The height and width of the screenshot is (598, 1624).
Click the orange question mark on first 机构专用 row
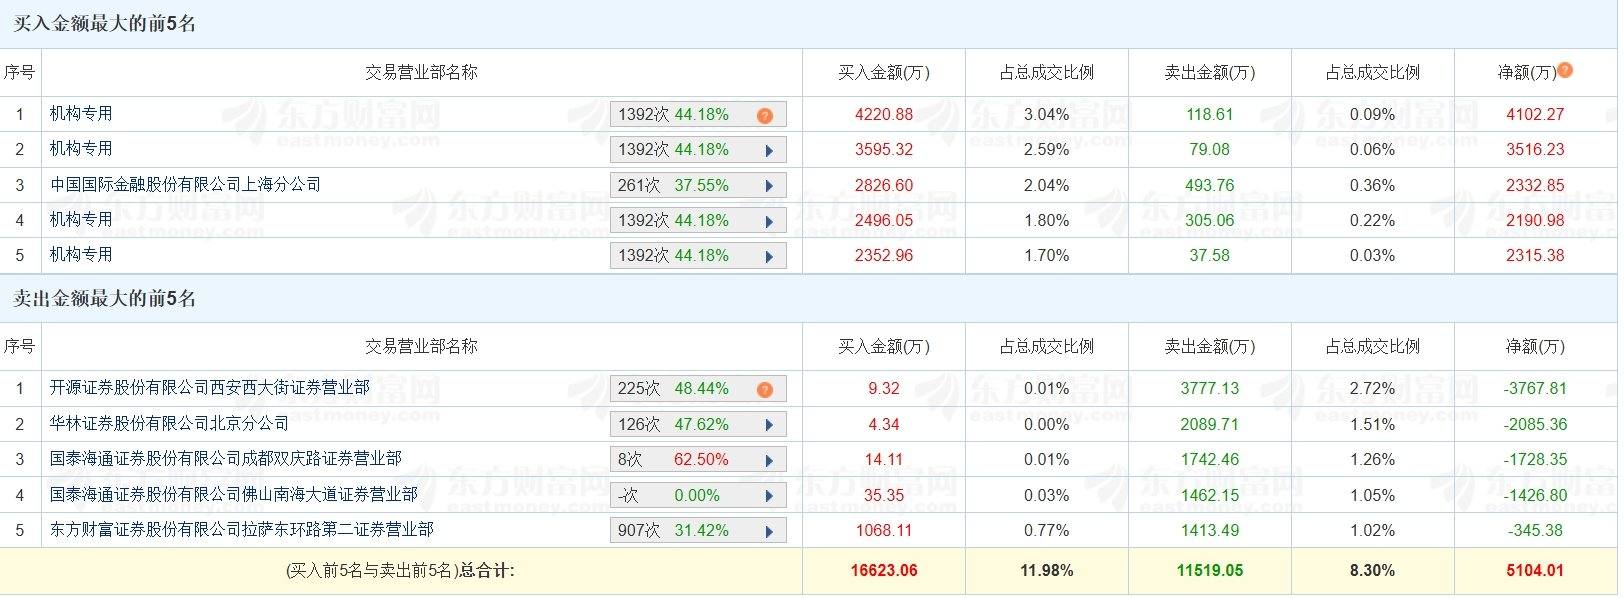pos(765,114)
